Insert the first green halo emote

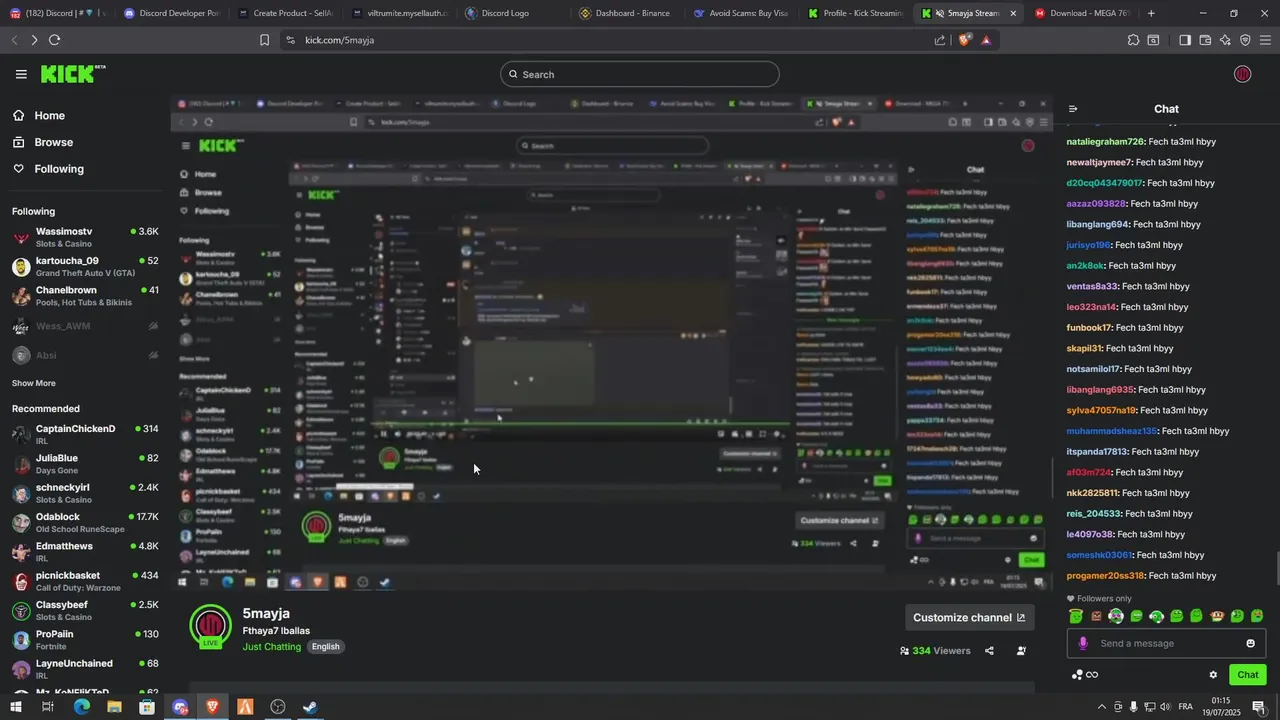click(1076, 616)
